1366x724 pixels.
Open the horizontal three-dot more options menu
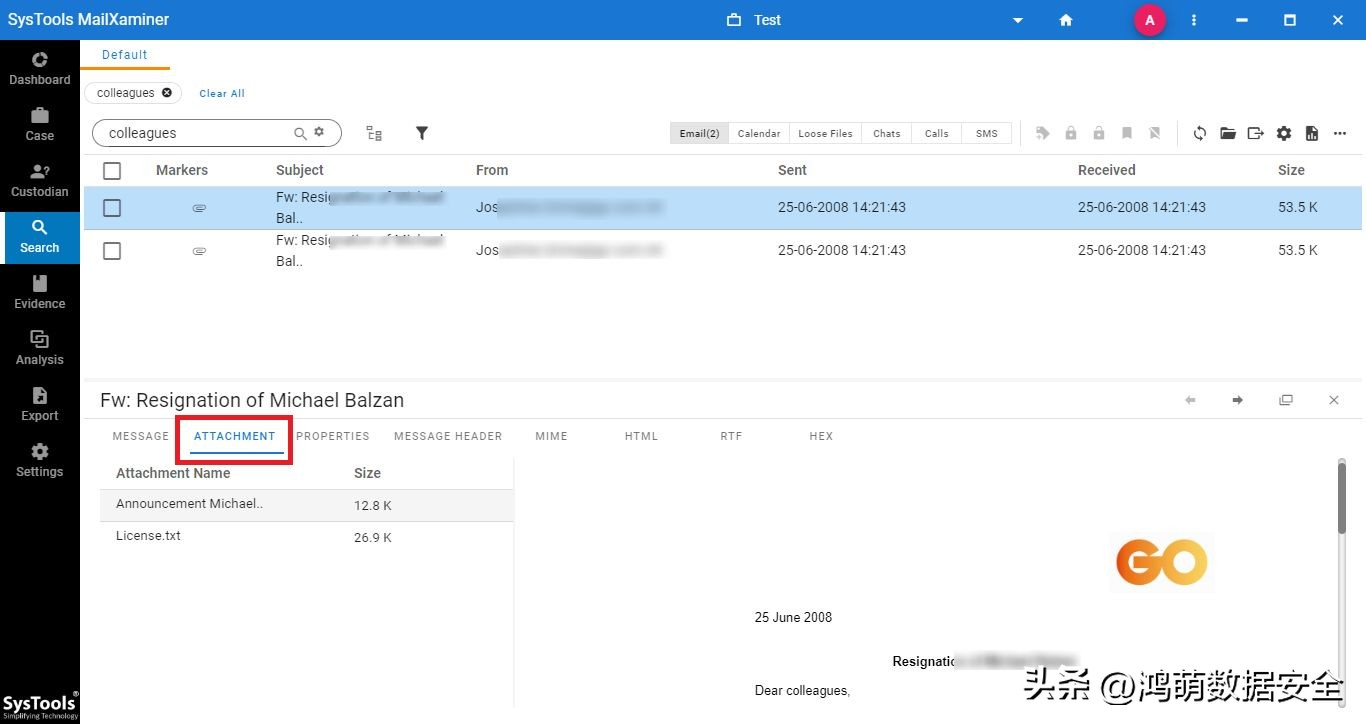pyautogui.click(x=1340, y=133)
